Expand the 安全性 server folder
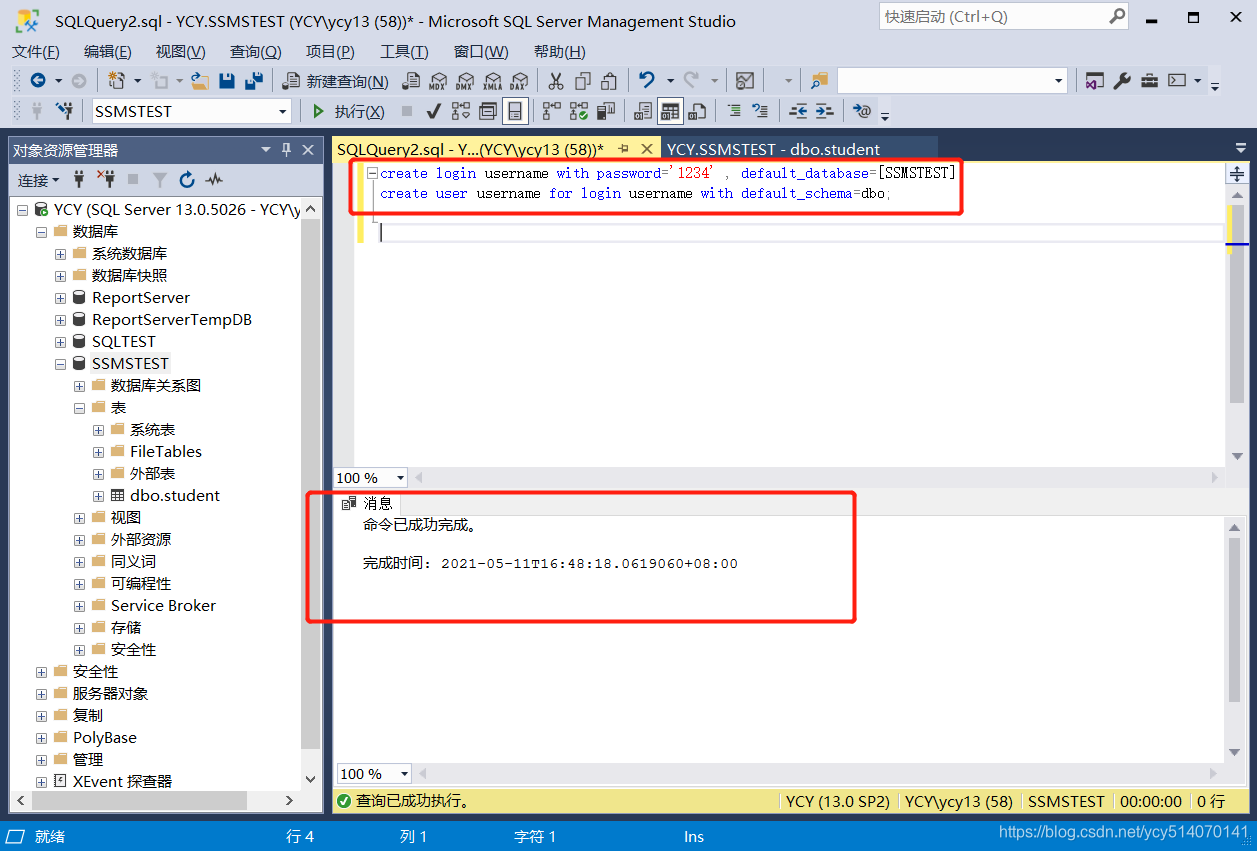The image size is (1257, 851). [x=41, y=672]
